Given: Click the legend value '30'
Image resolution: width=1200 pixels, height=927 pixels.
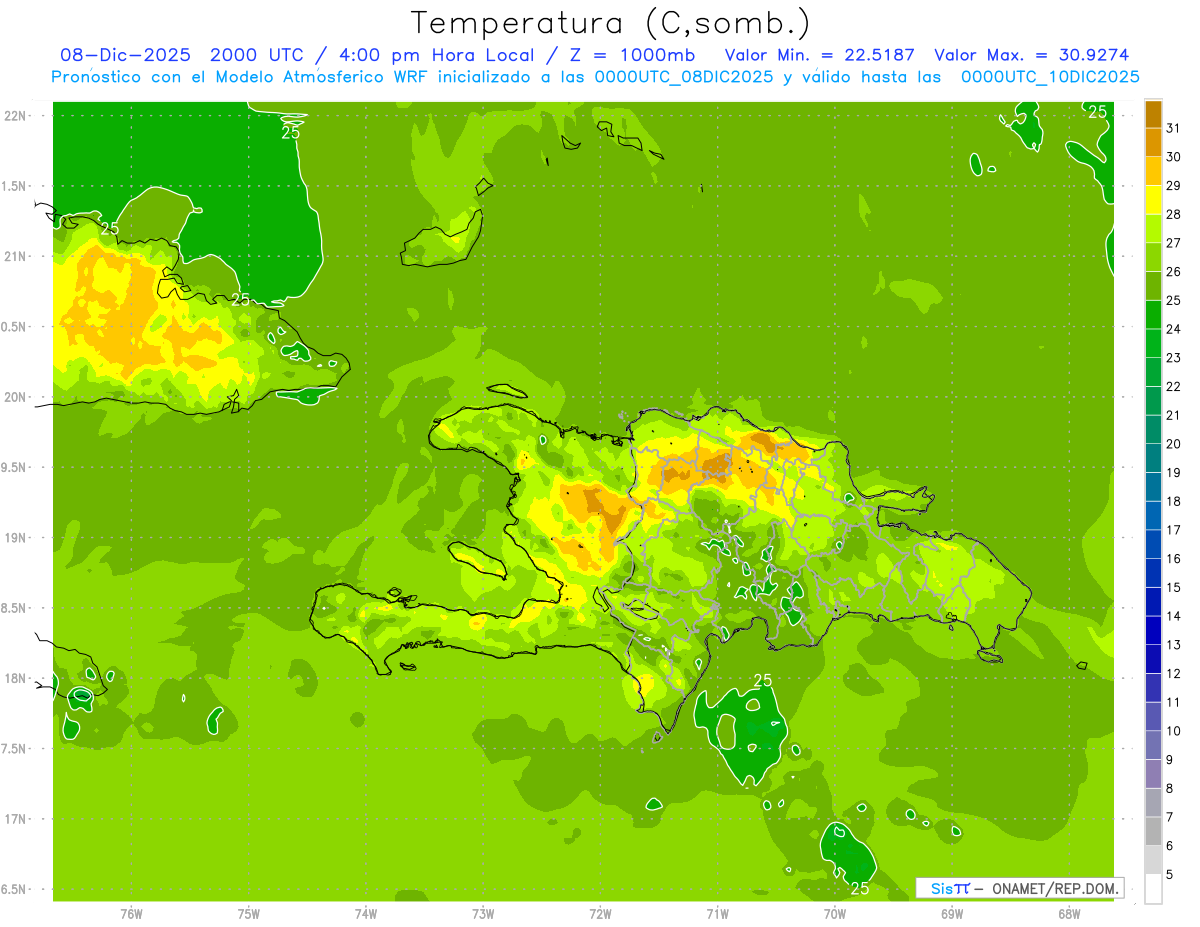Looking at the screenshot, I should [x=1173, y=157].
